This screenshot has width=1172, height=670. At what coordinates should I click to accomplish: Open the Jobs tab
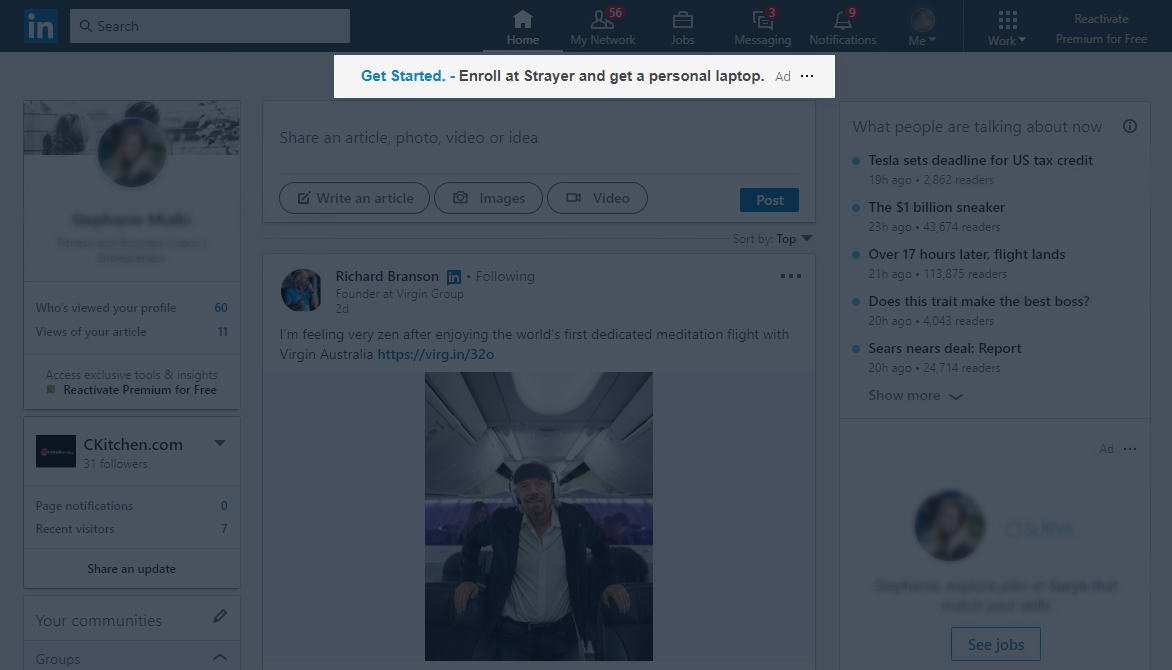click(x=682, y=27)
